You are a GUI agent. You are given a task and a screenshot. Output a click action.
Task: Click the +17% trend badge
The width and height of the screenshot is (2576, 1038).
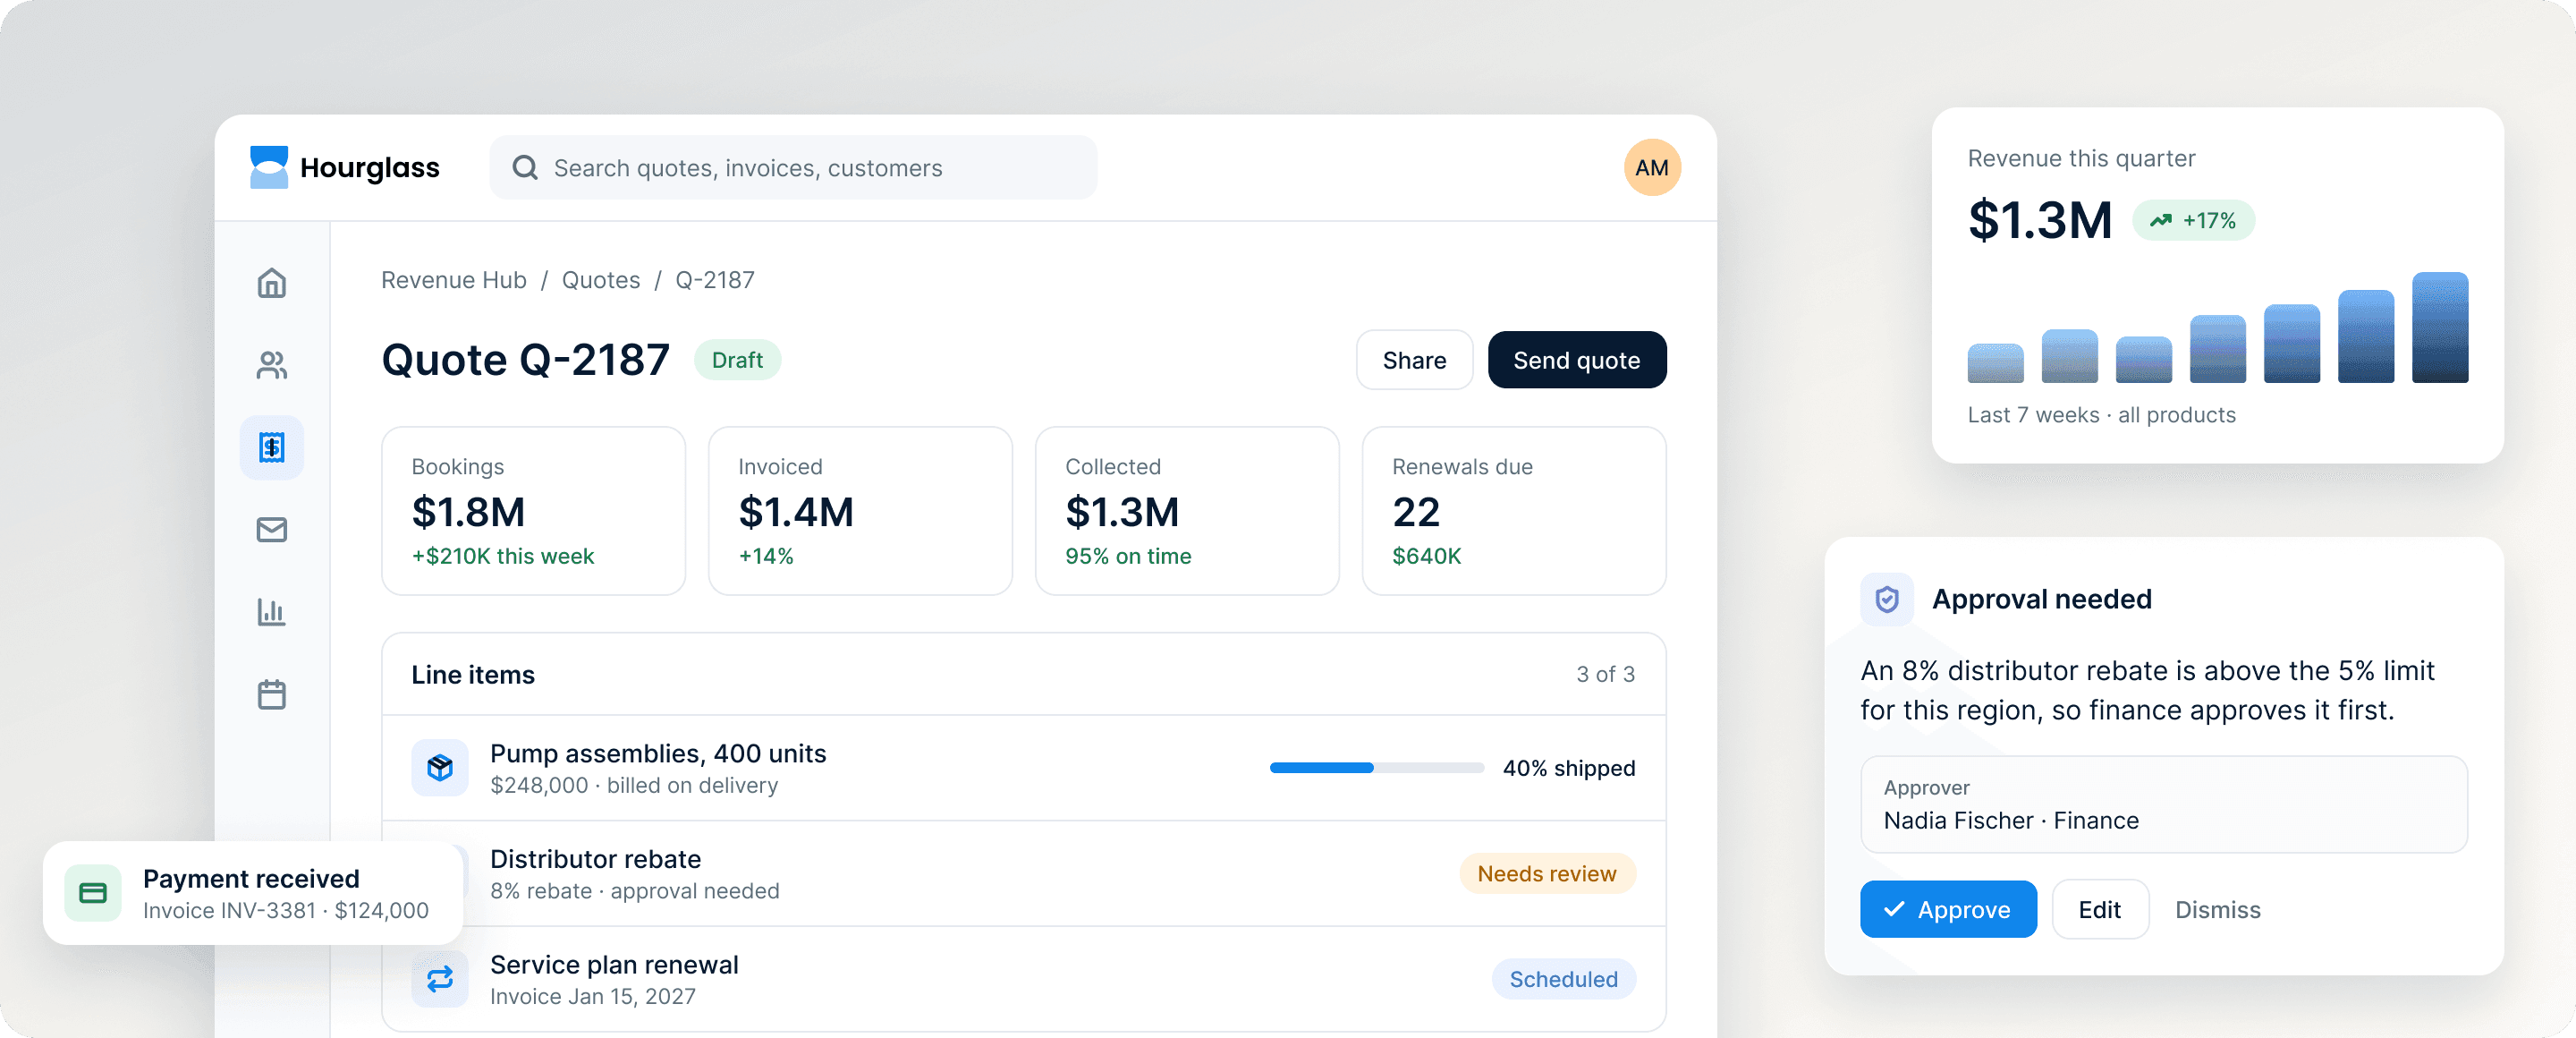[x=2193, y=220]
